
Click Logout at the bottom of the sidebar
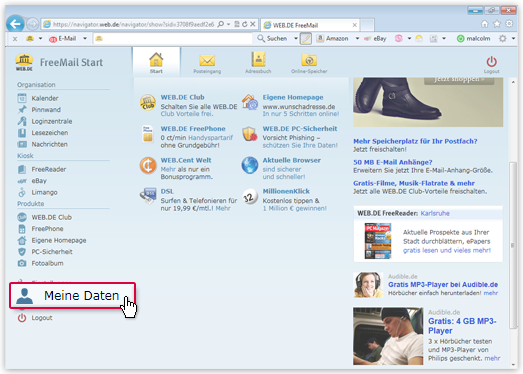point(35,318)
